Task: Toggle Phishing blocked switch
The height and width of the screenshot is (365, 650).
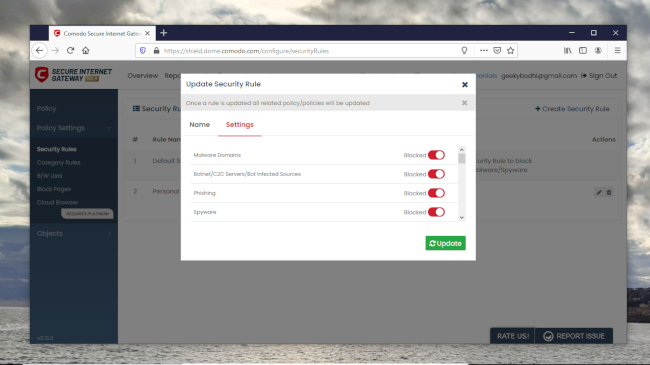Action: (x=436, y=193)
